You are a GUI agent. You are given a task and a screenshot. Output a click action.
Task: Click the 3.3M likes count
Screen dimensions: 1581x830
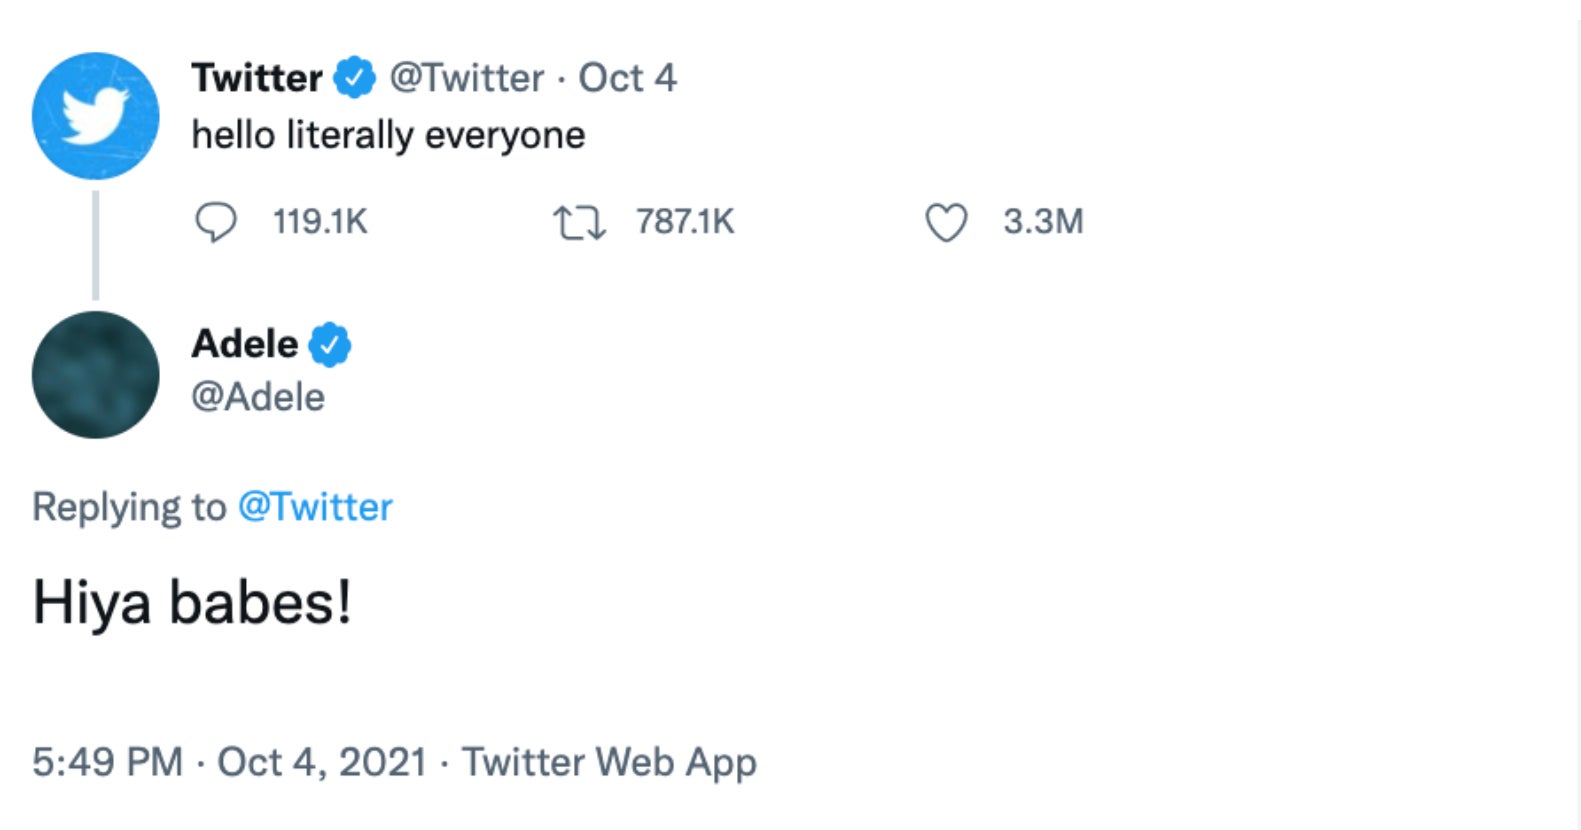pos(1043,222)
